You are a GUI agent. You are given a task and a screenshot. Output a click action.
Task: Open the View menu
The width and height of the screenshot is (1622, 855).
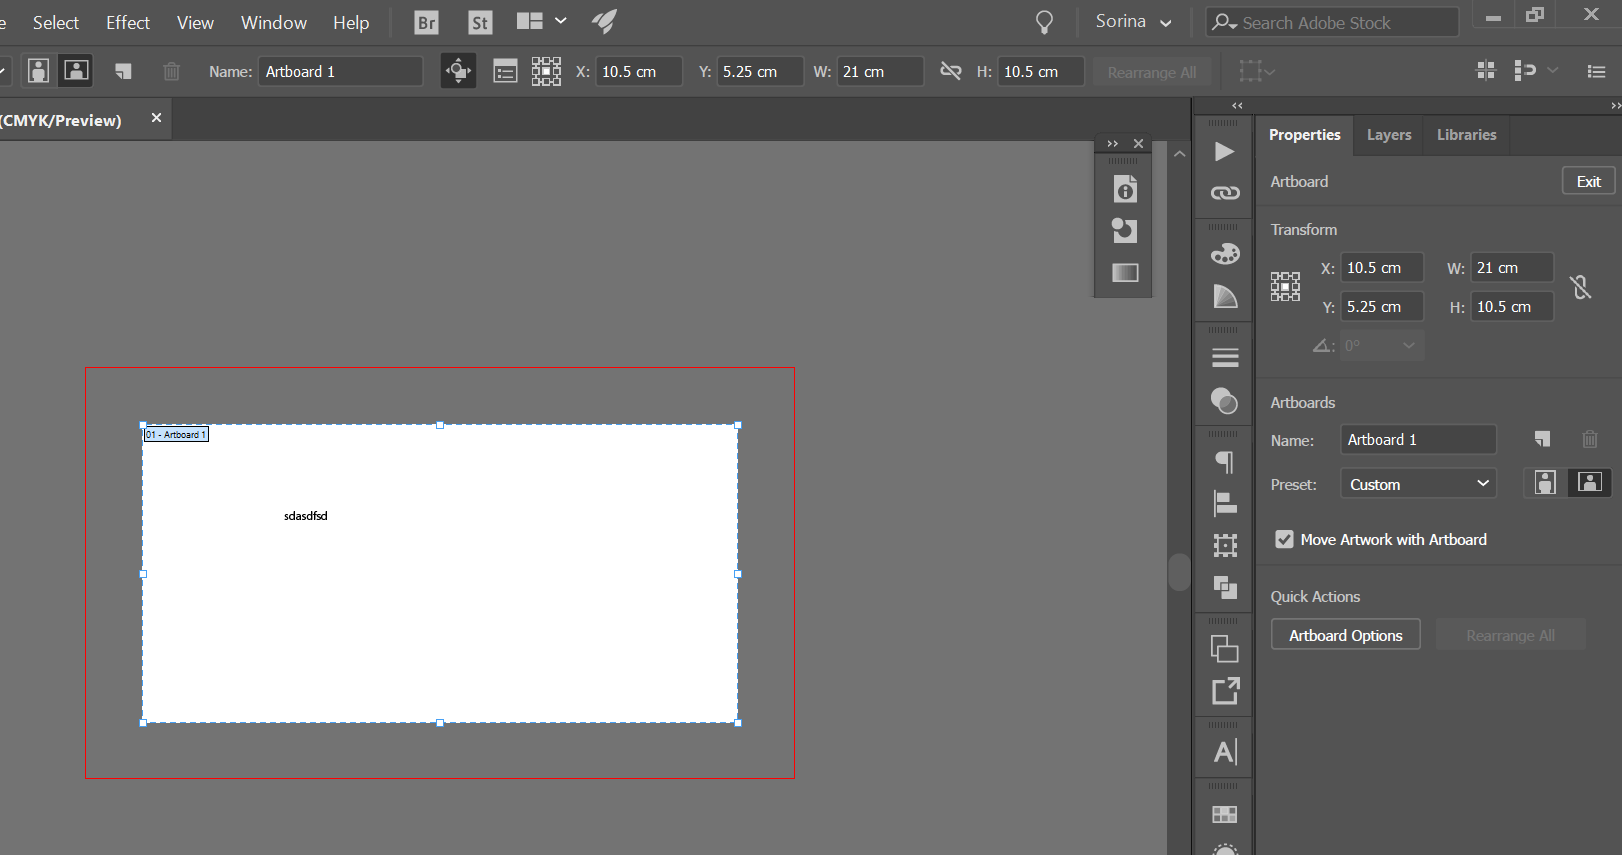[195, 22]
